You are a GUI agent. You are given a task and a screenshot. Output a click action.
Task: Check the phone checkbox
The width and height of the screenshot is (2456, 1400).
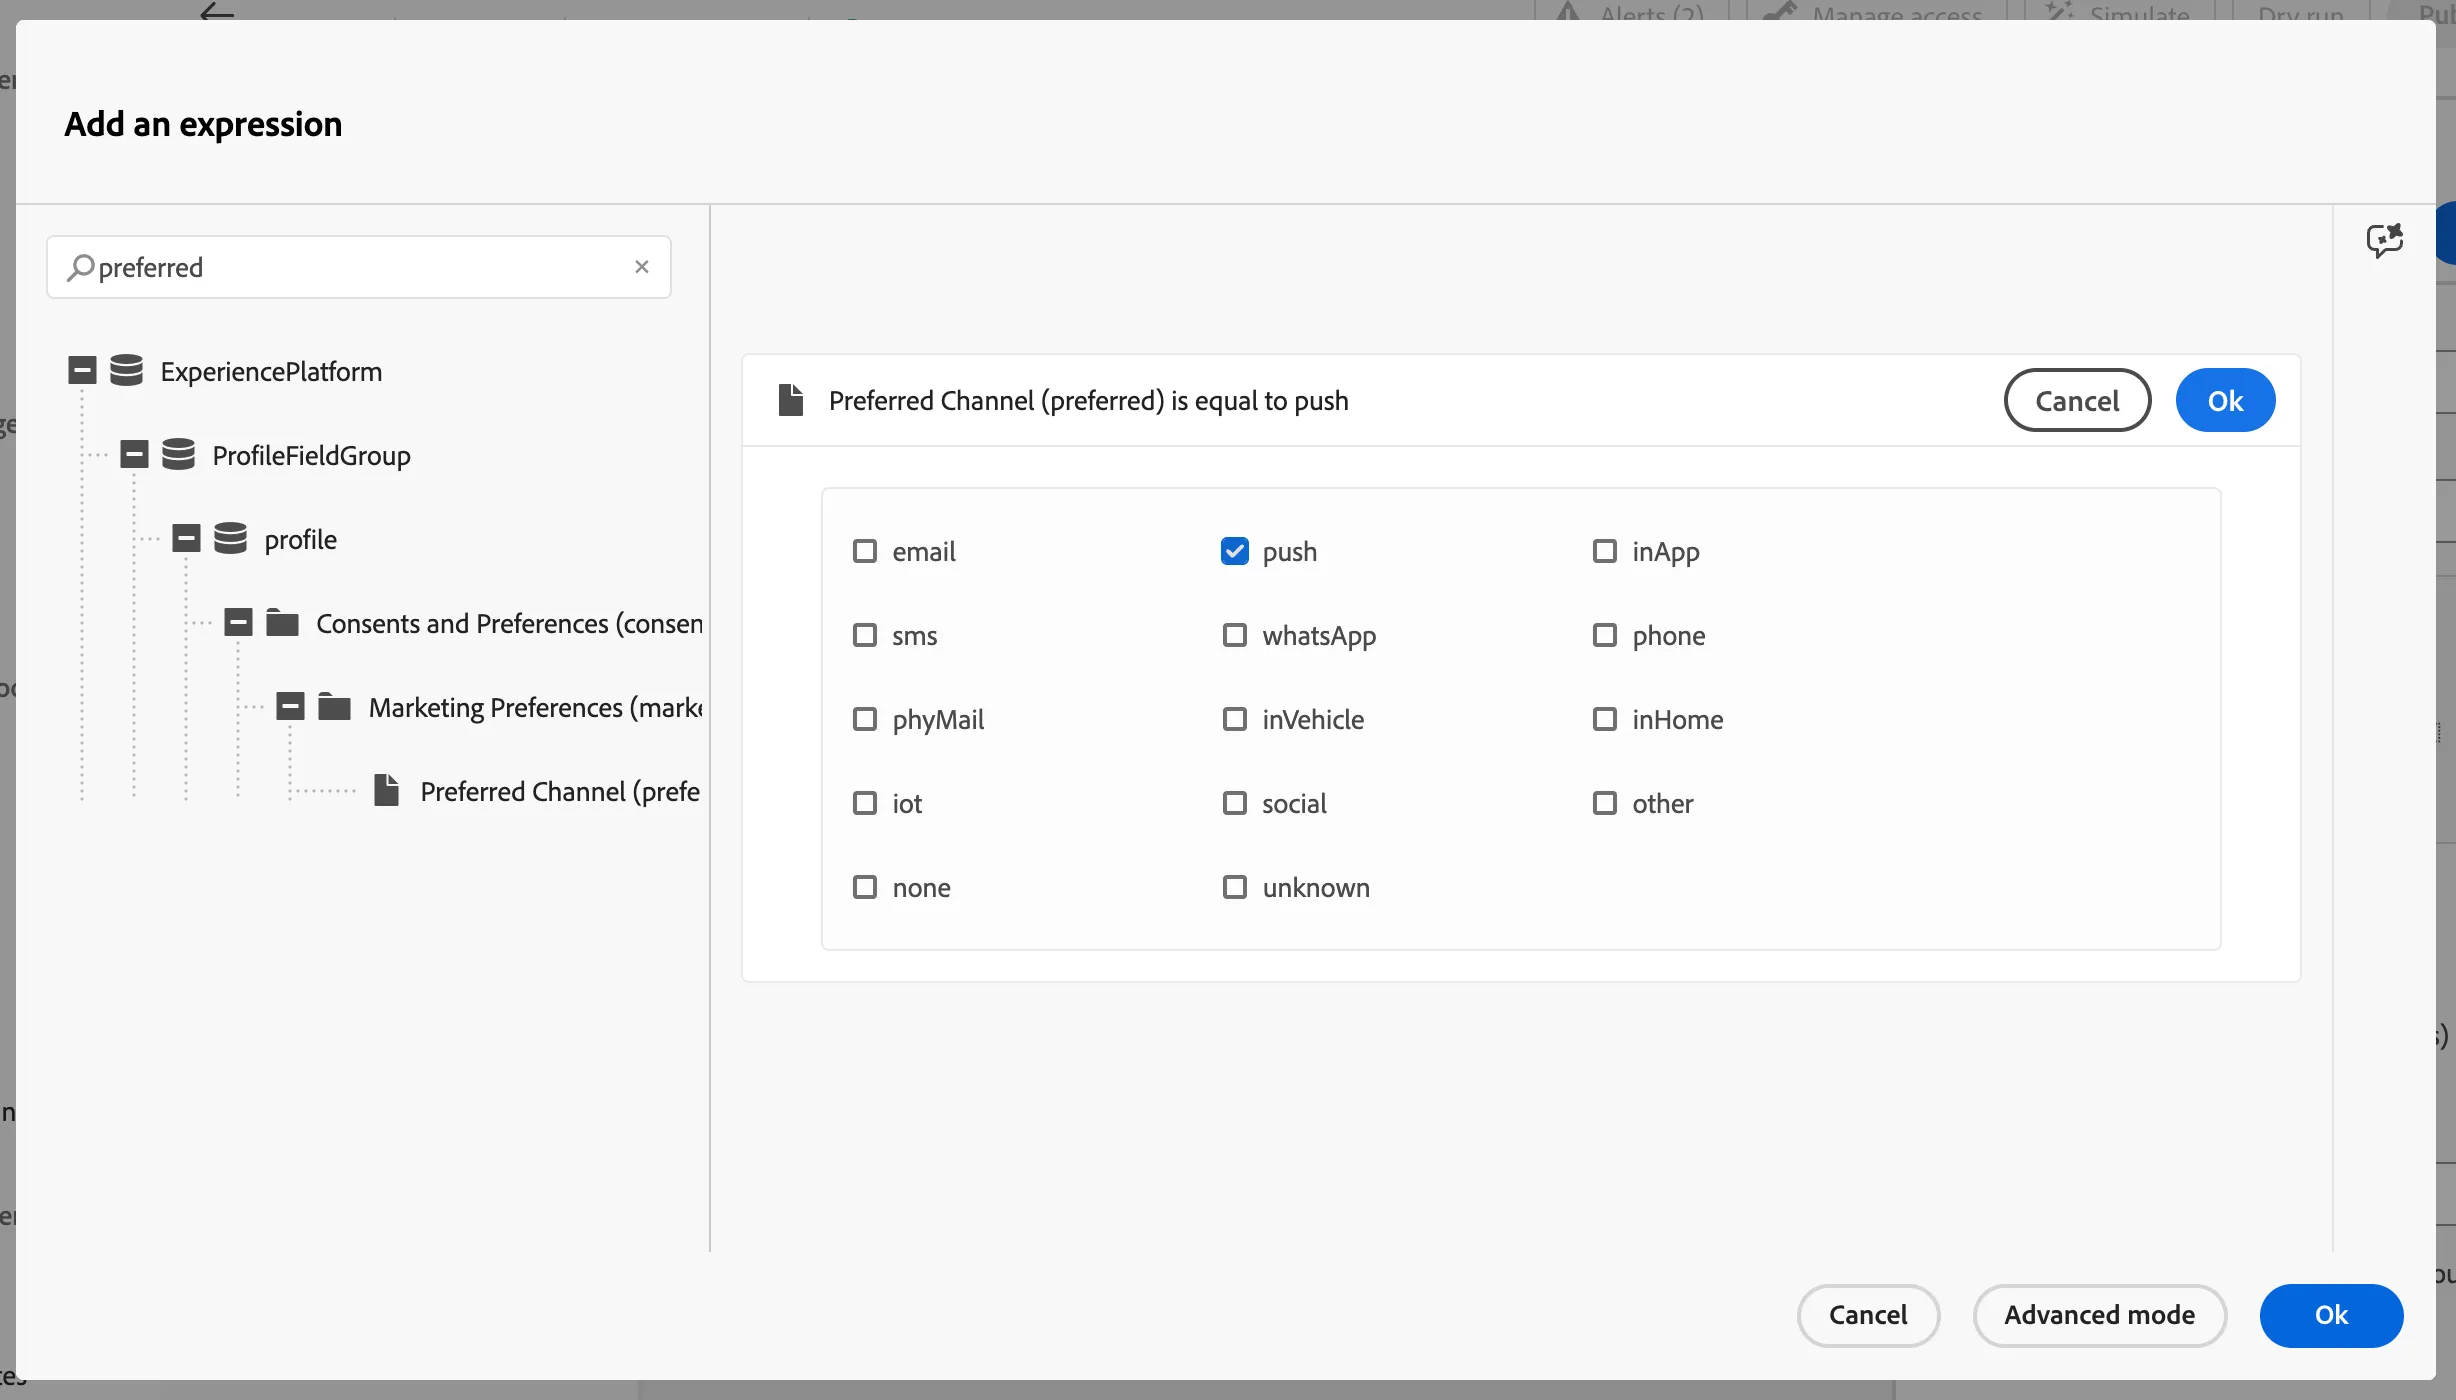(x=1605, y=635)
